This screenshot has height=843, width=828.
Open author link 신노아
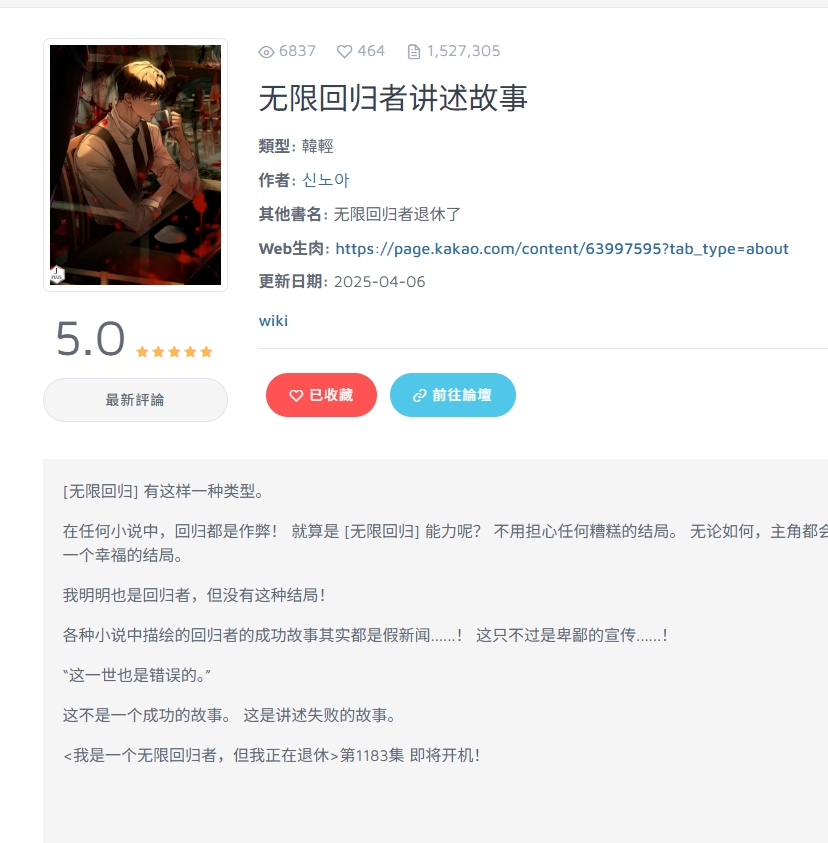click(326, 180)
